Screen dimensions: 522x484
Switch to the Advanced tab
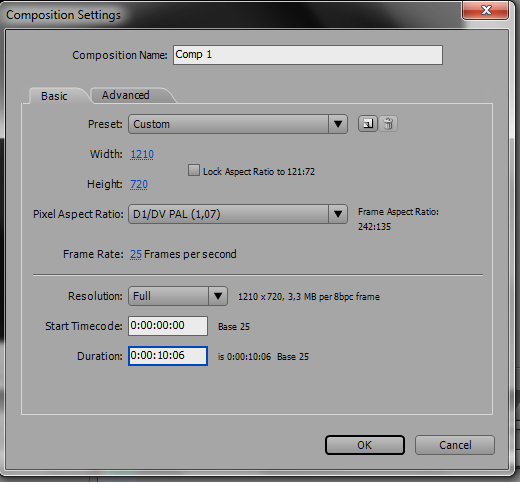click(x=126, y=95)
